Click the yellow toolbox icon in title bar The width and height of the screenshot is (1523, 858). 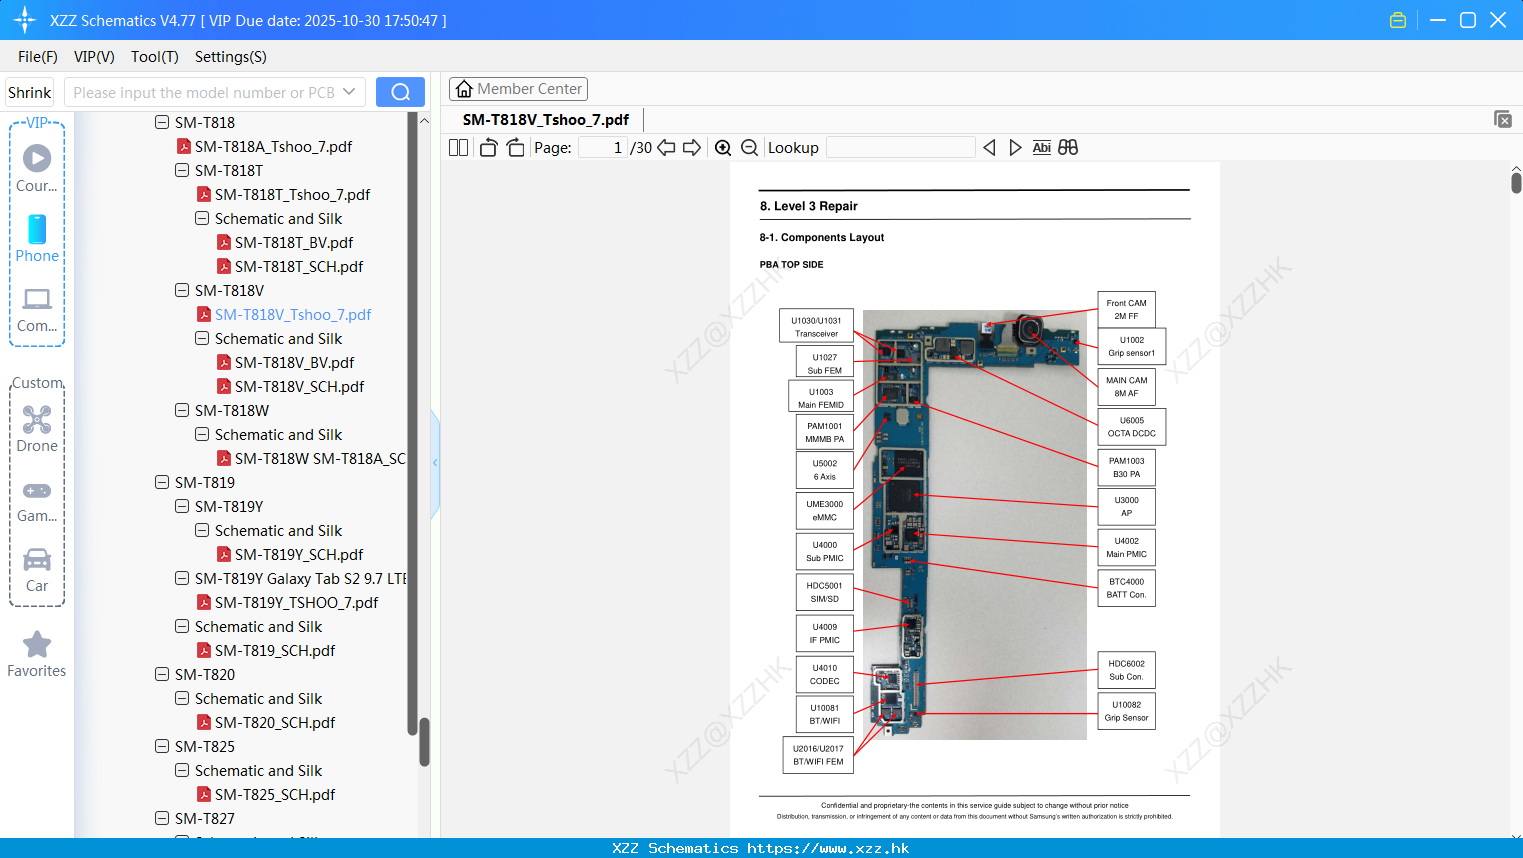pyautogui.click(x=1398, y=20)
